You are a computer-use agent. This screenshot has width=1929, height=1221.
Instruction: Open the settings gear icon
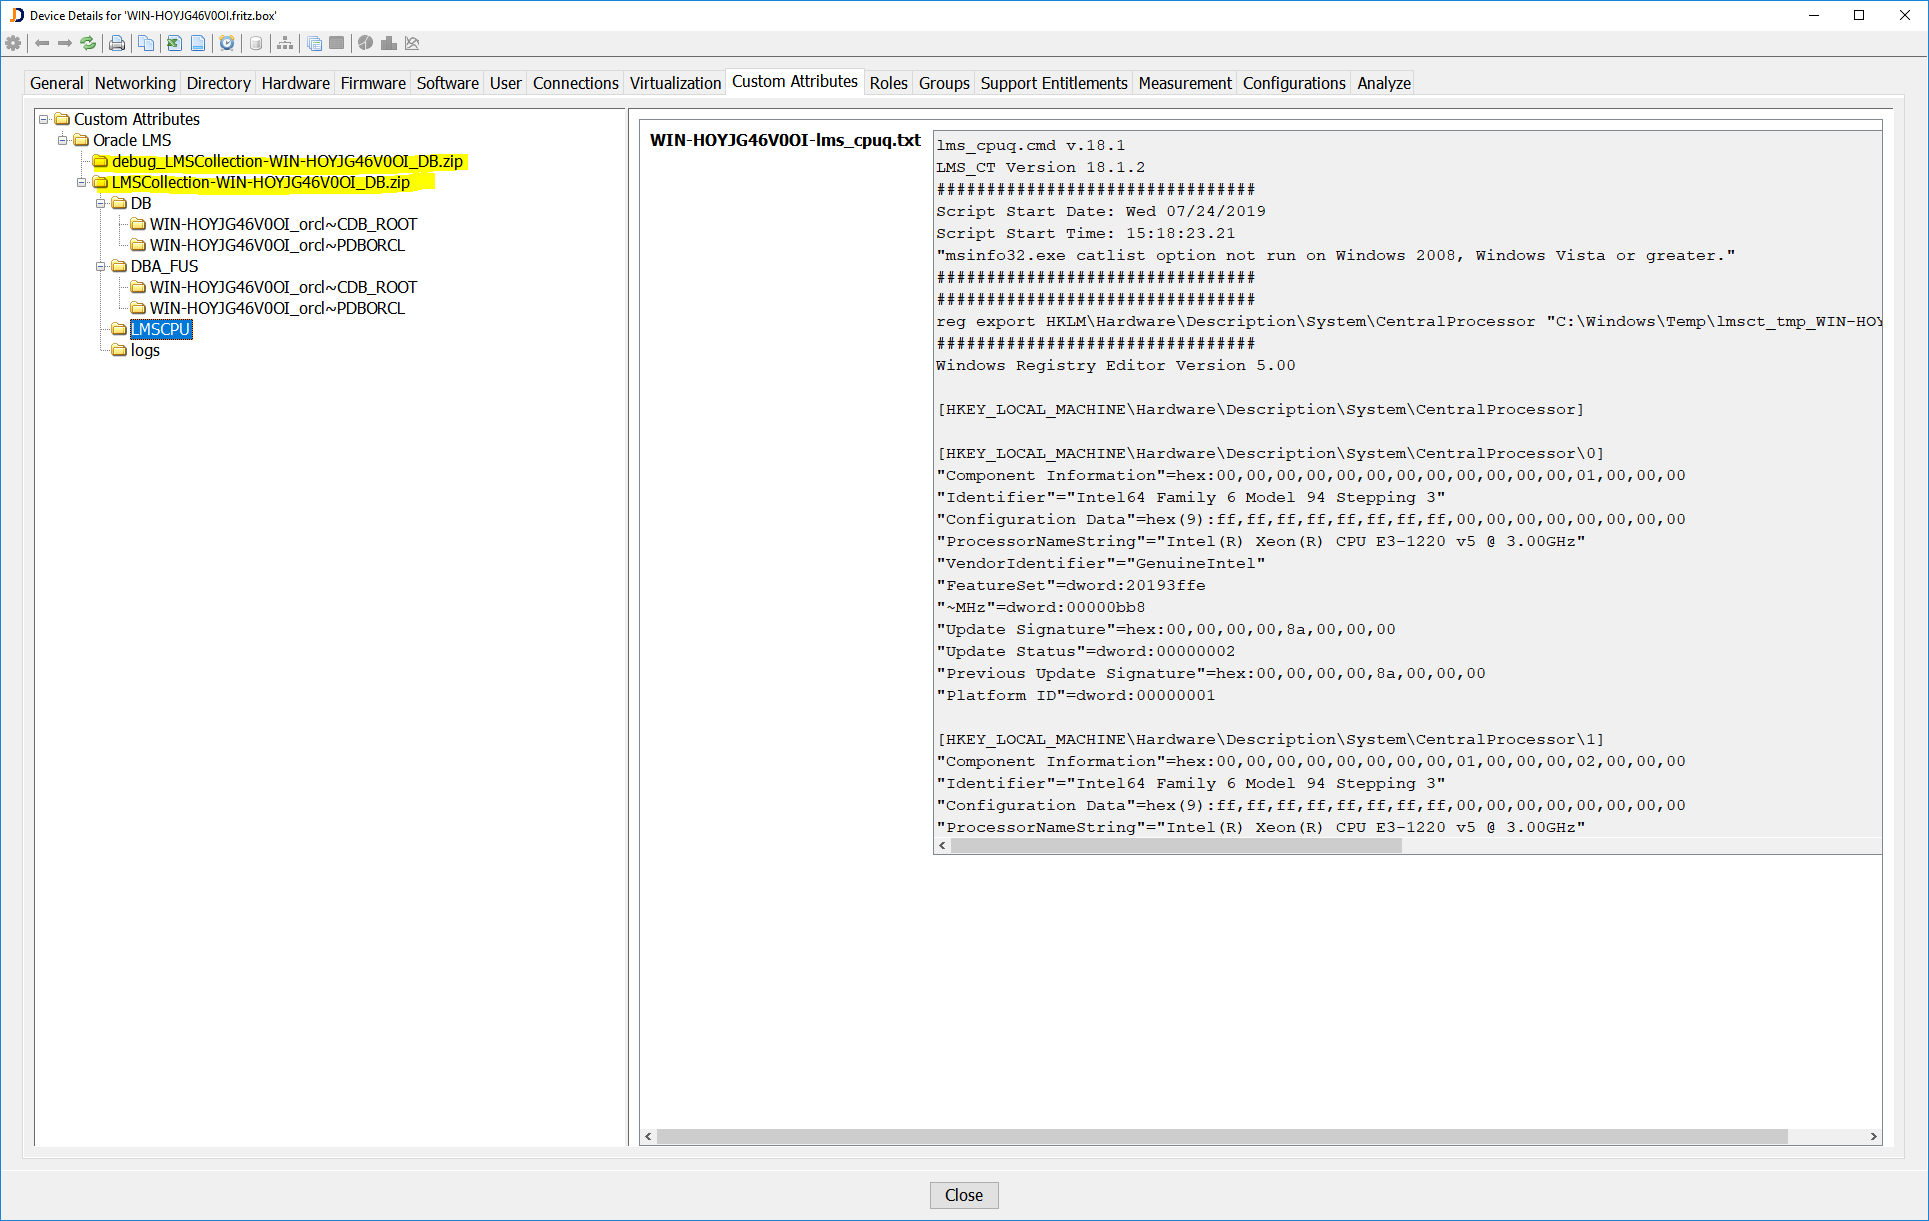13,43
